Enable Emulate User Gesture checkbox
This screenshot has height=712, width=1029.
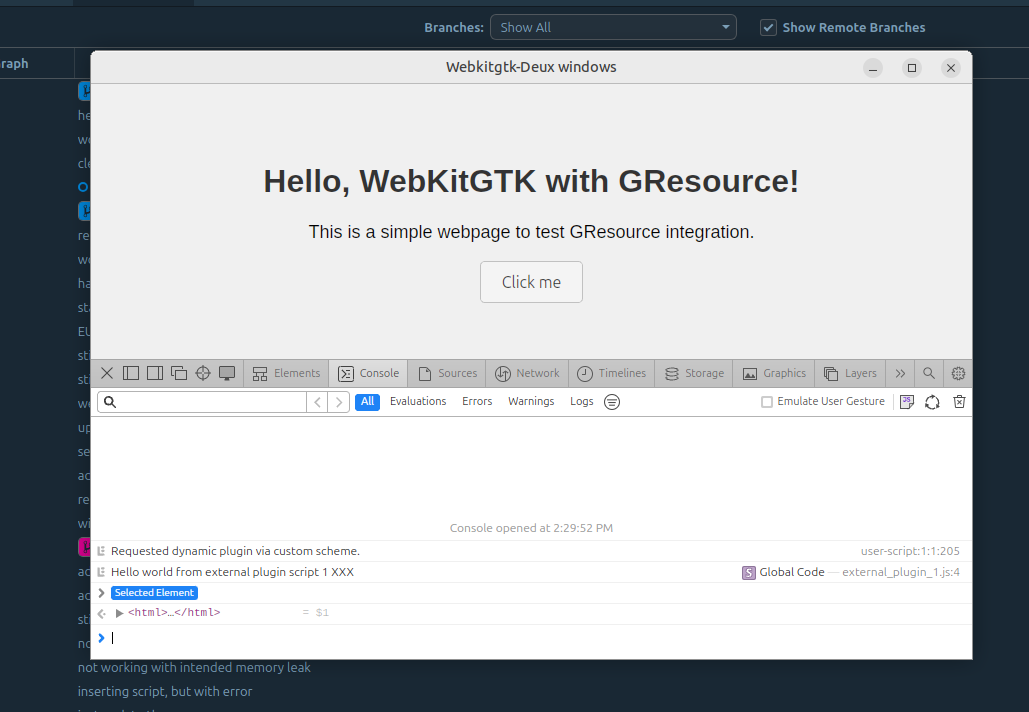(x=766, y=402)
